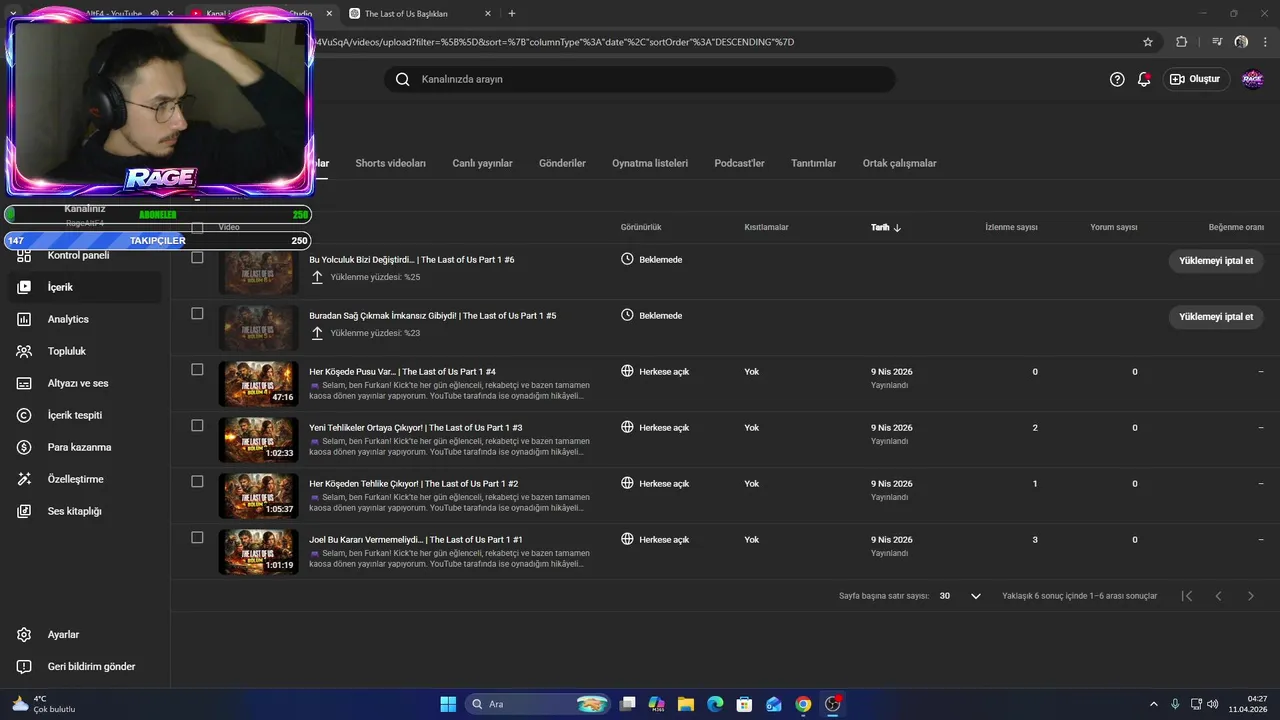
Task: Switch to Oynatma listeleri tab
Action: (x=650, y=163)
